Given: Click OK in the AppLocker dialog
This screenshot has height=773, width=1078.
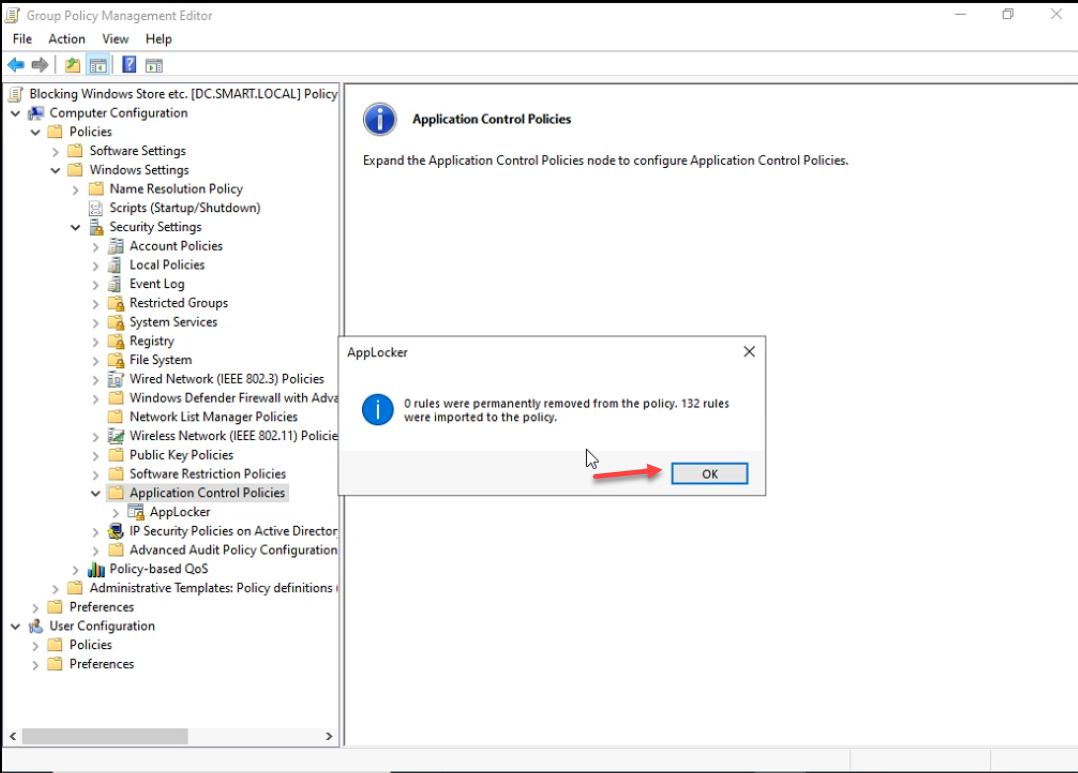Looking at the screenshot, I should coord(710,474).
